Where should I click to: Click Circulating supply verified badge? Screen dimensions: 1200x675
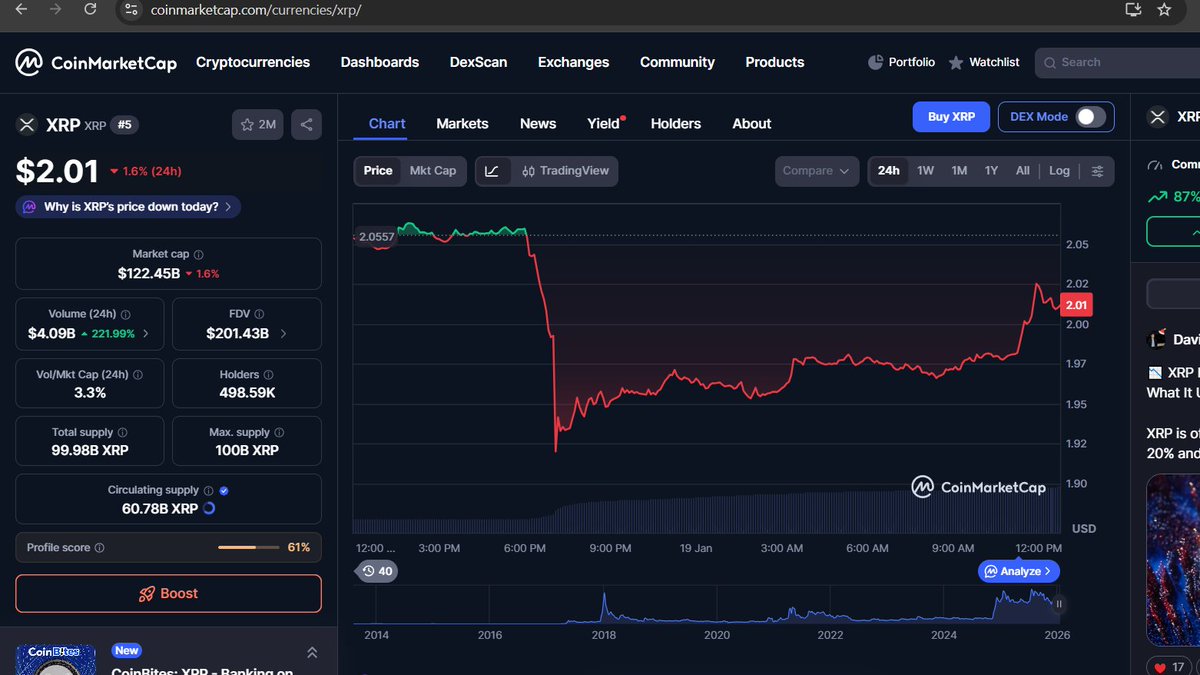[x=224, y=491]
